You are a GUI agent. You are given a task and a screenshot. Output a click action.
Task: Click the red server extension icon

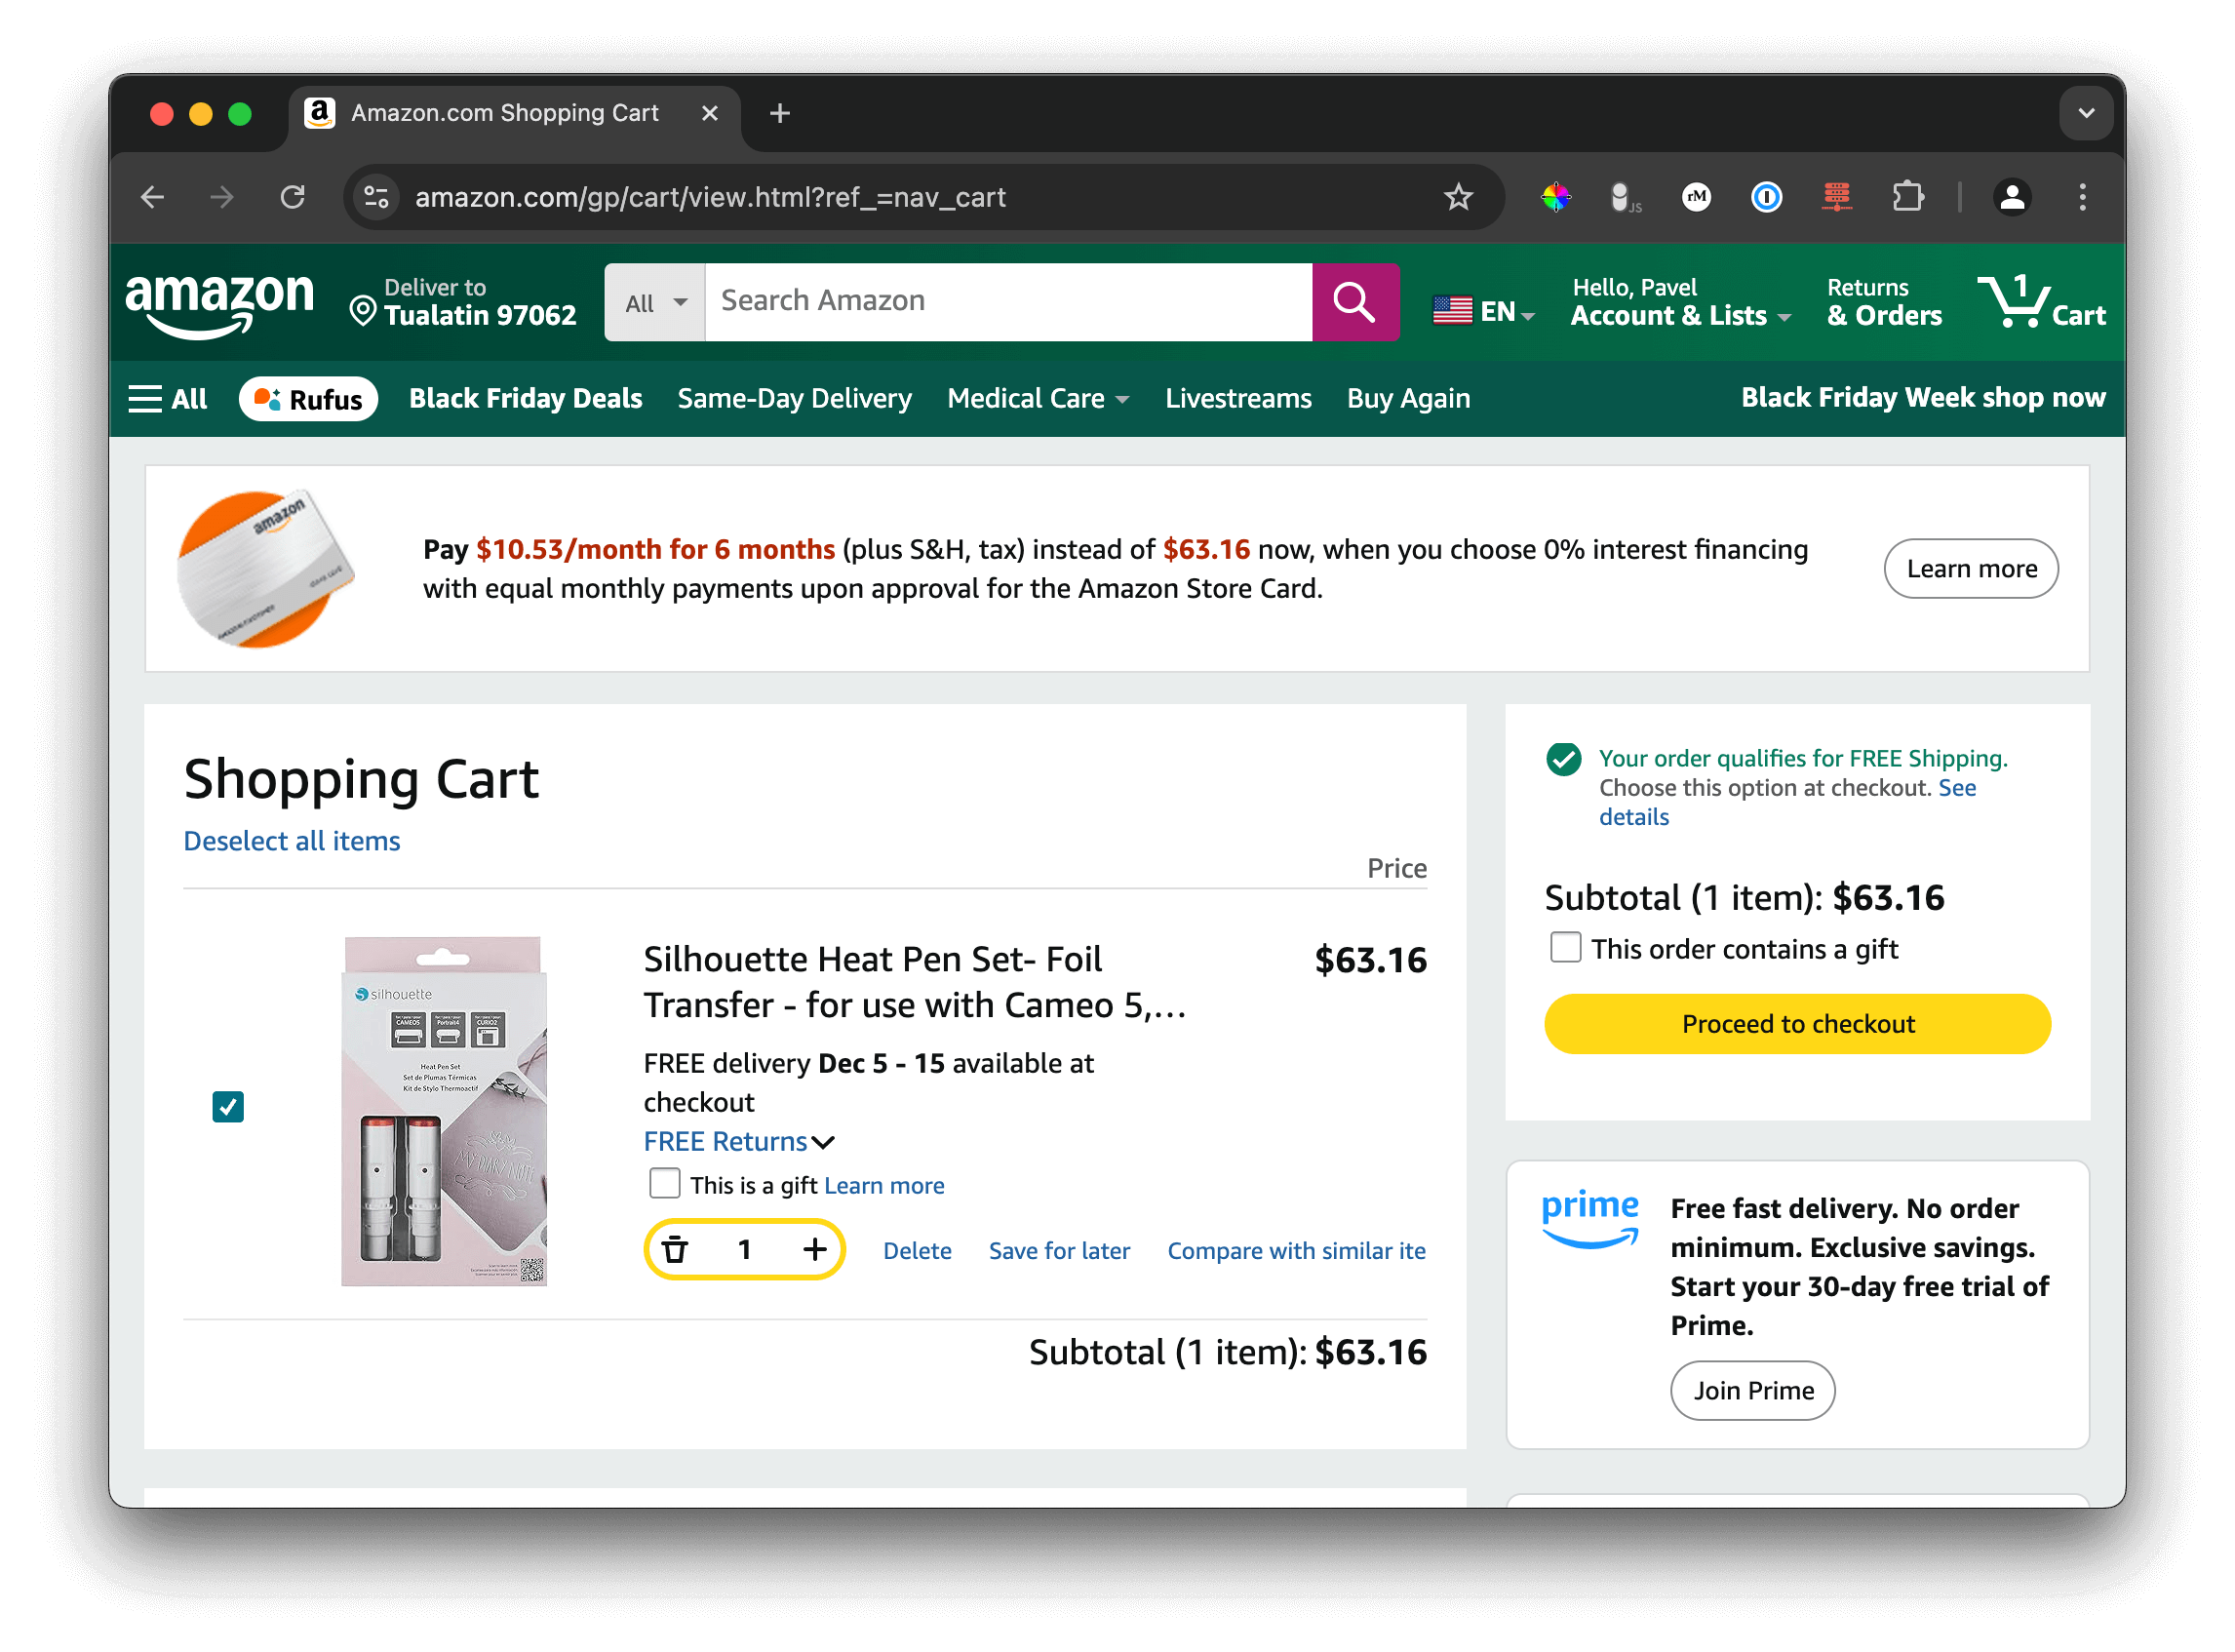tap(1836, 197)
